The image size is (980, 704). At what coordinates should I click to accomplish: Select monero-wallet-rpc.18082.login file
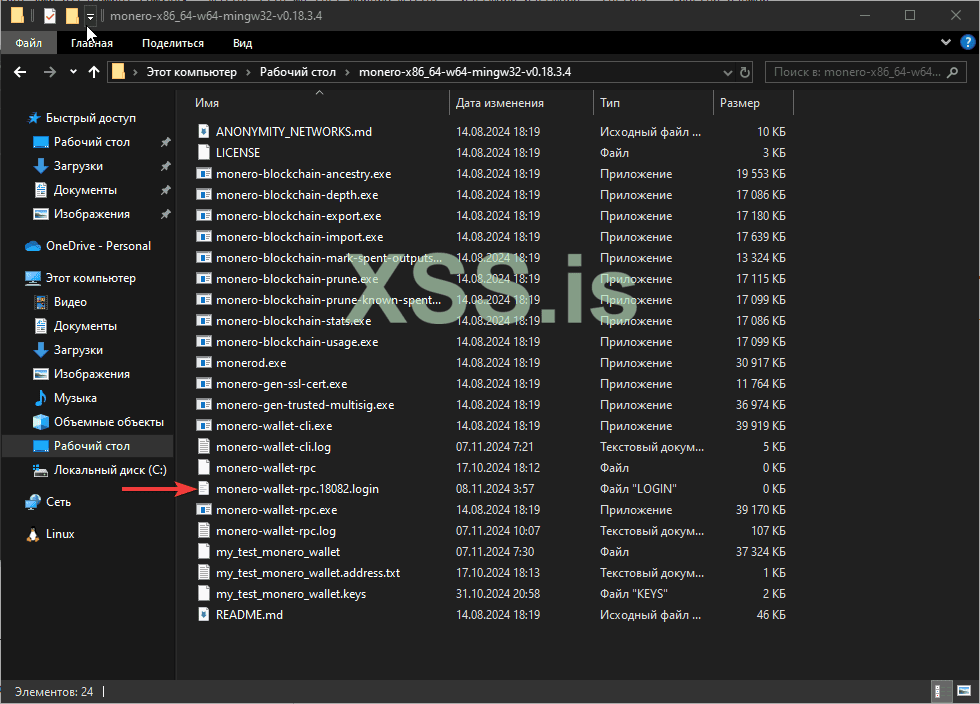click(x=297, y=489)
